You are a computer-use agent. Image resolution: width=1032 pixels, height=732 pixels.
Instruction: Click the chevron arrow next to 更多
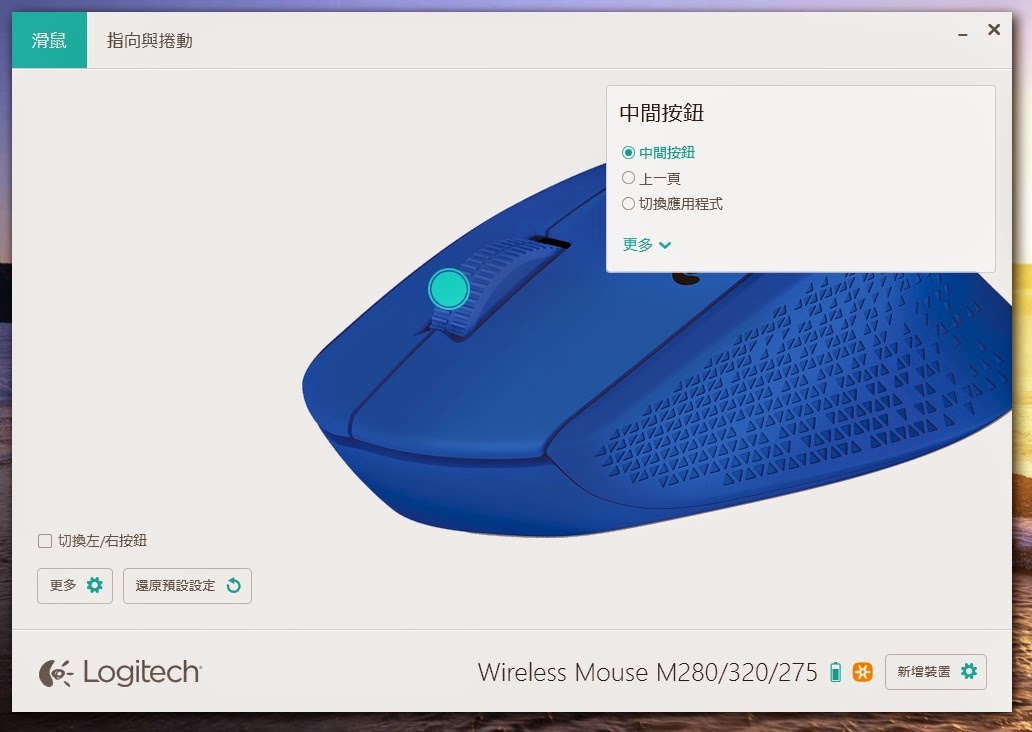665,246
